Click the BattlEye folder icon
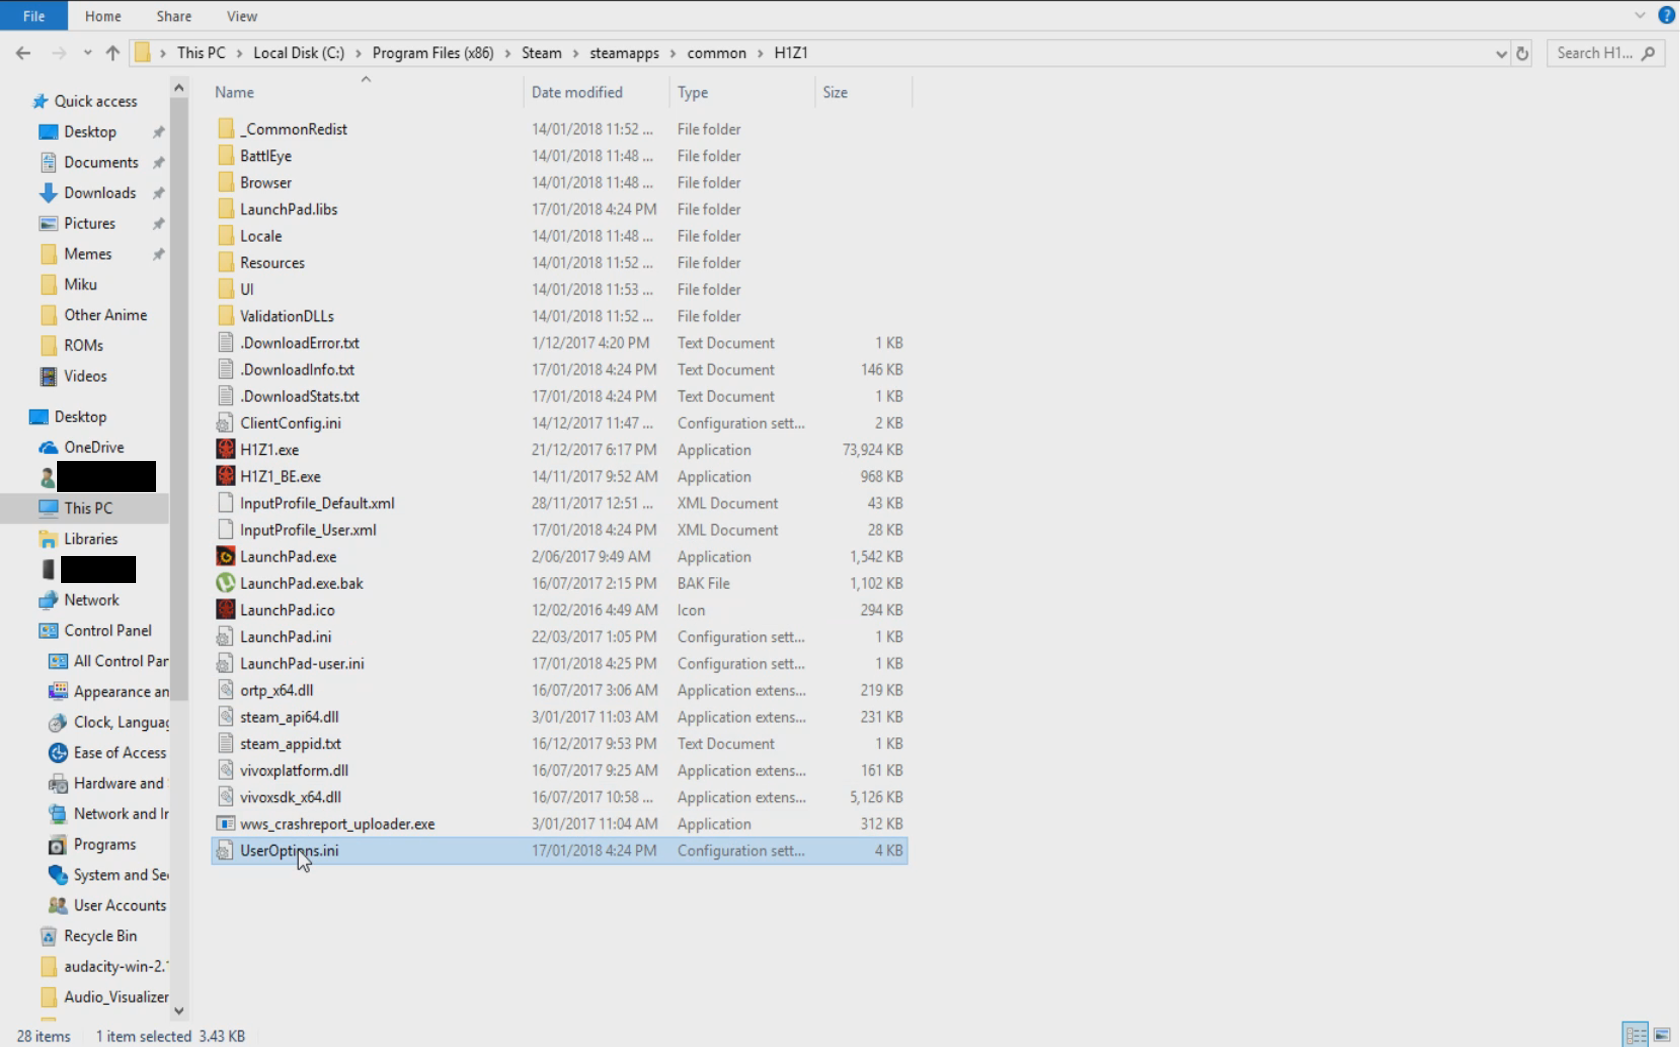The width and height of the screenshot is (1680, 1047). coord(226,156)
